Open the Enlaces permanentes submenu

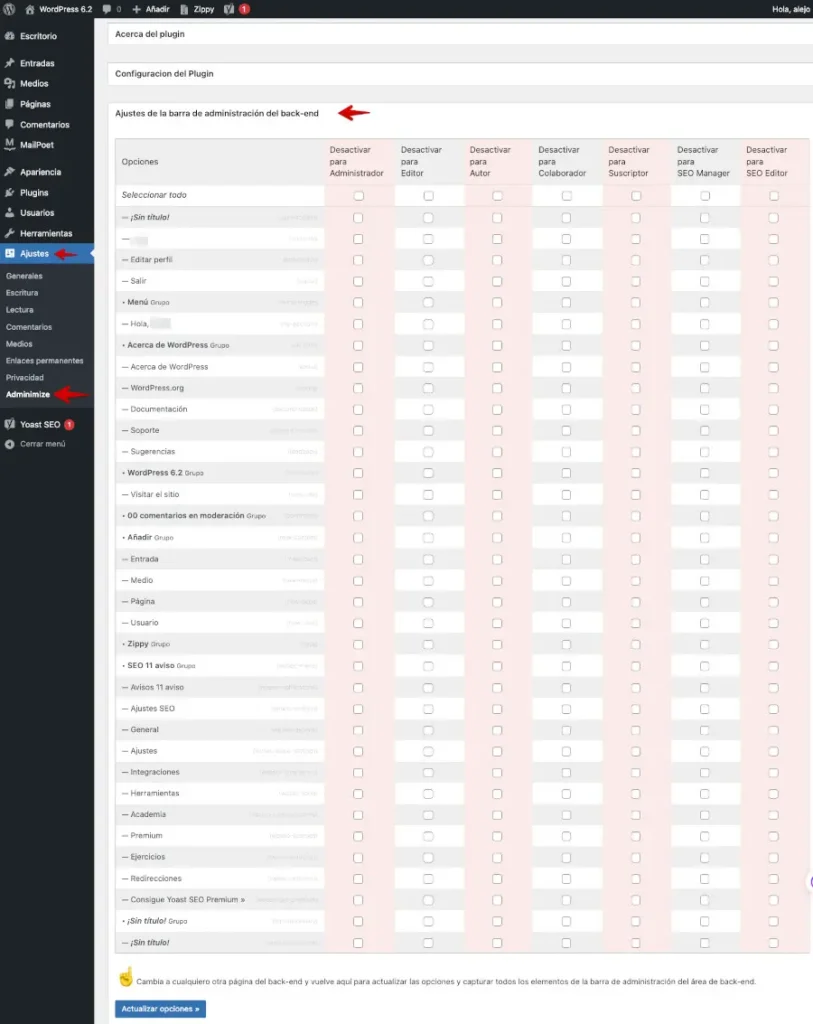tap(44, 360)
